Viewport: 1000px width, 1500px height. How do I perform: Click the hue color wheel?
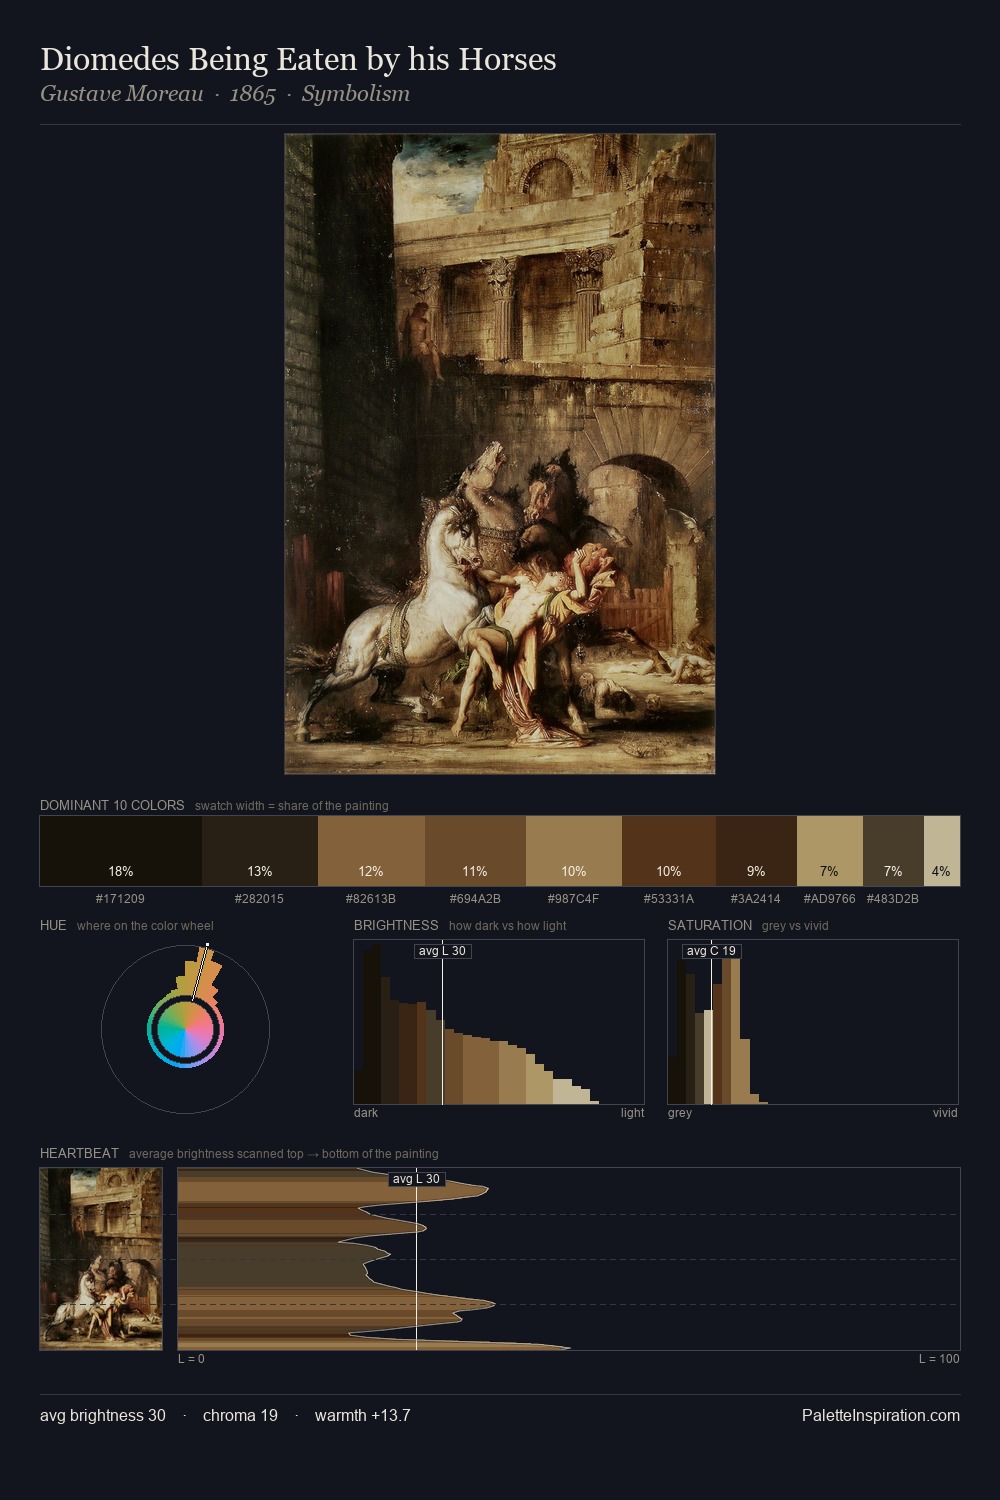pos(185,1029)
